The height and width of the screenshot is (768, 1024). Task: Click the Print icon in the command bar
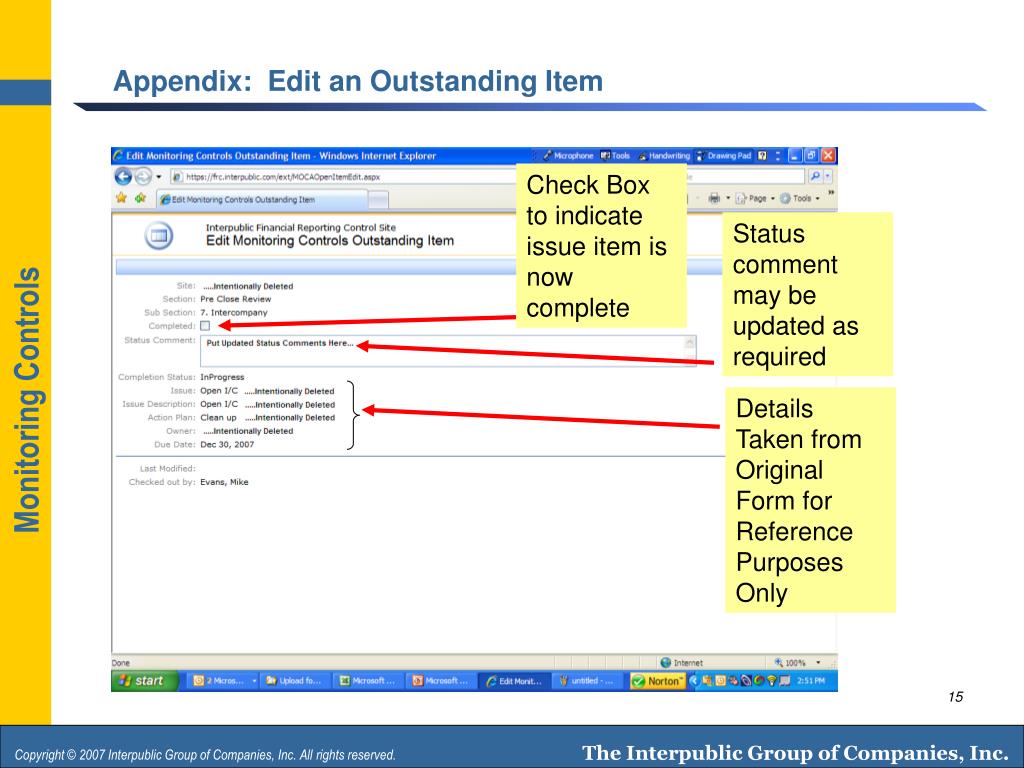714,198
